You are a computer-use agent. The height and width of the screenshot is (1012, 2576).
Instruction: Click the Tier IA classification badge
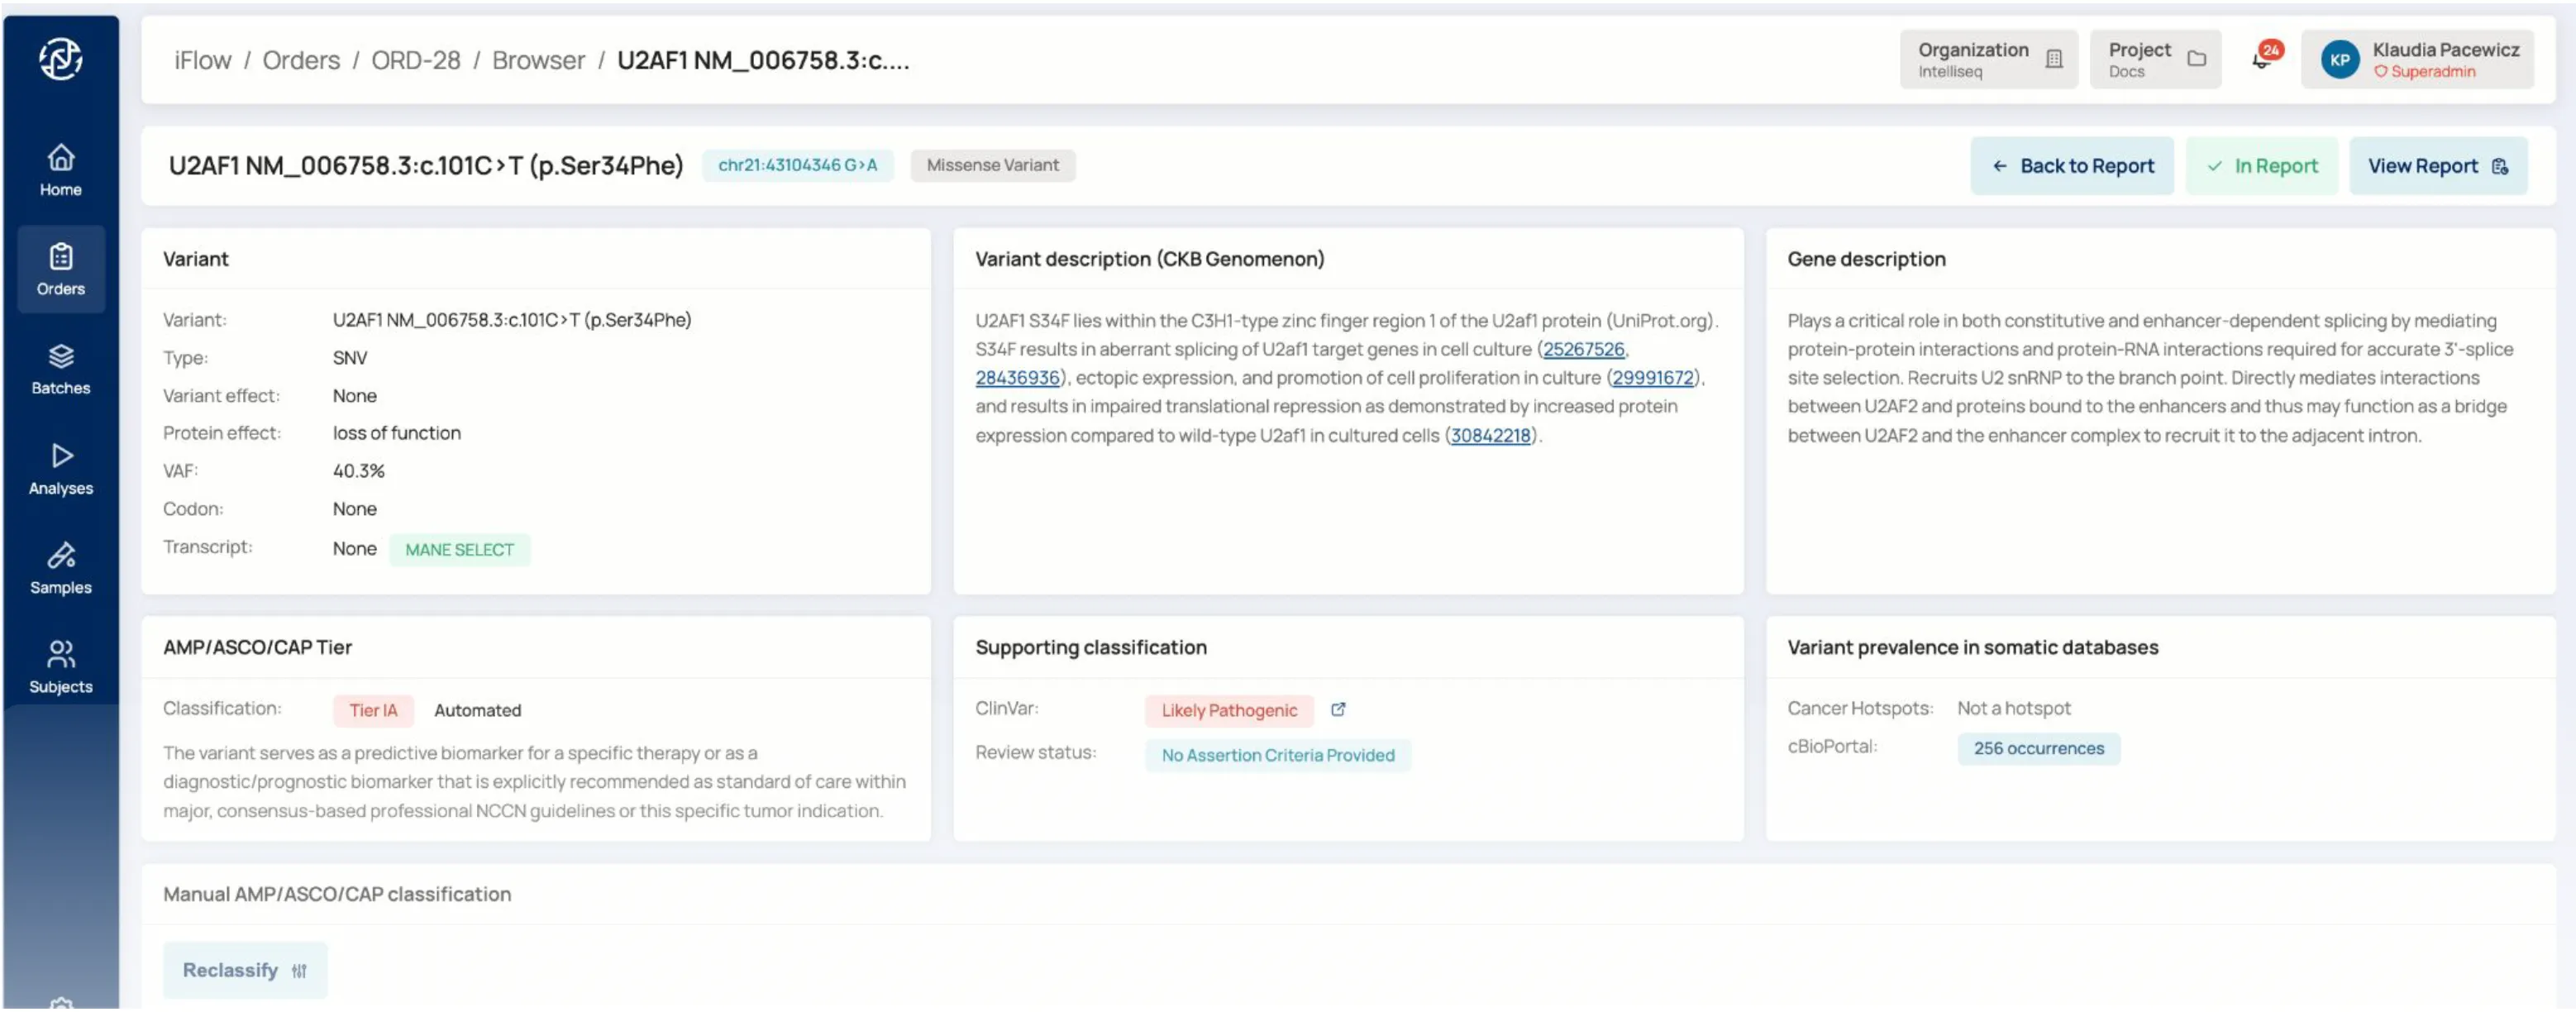pos(373,710)
